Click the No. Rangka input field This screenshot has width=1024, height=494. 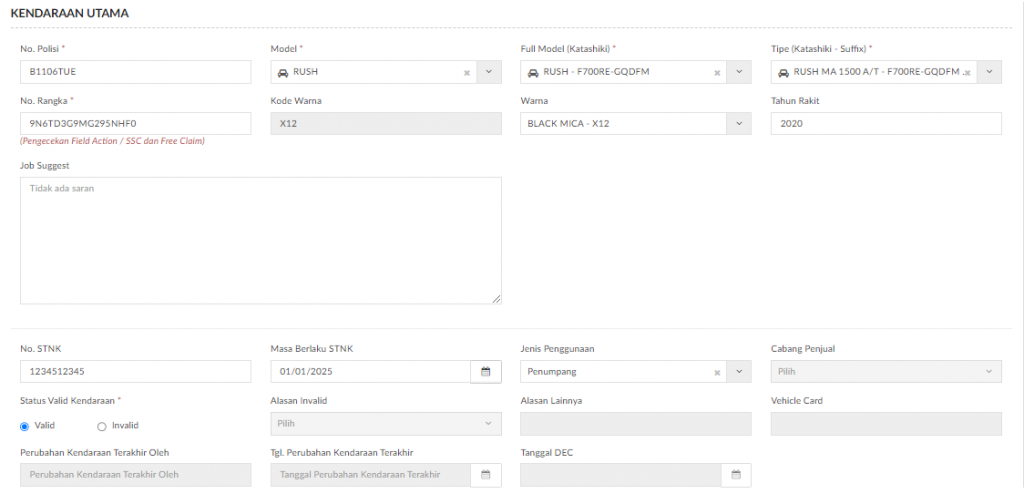136,124
